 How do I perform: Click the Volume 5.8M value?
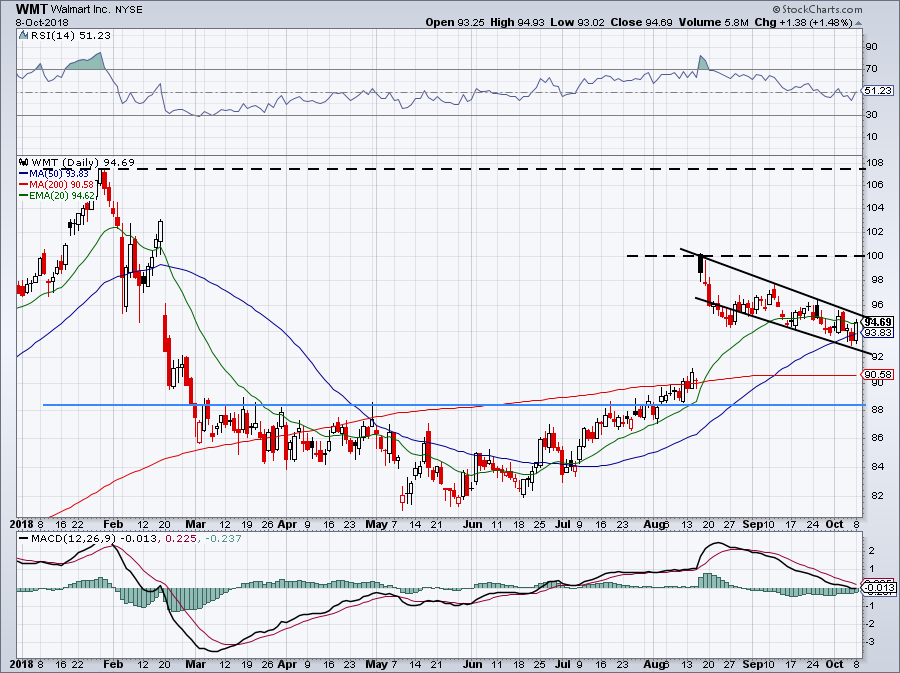(x=713, y=22)
